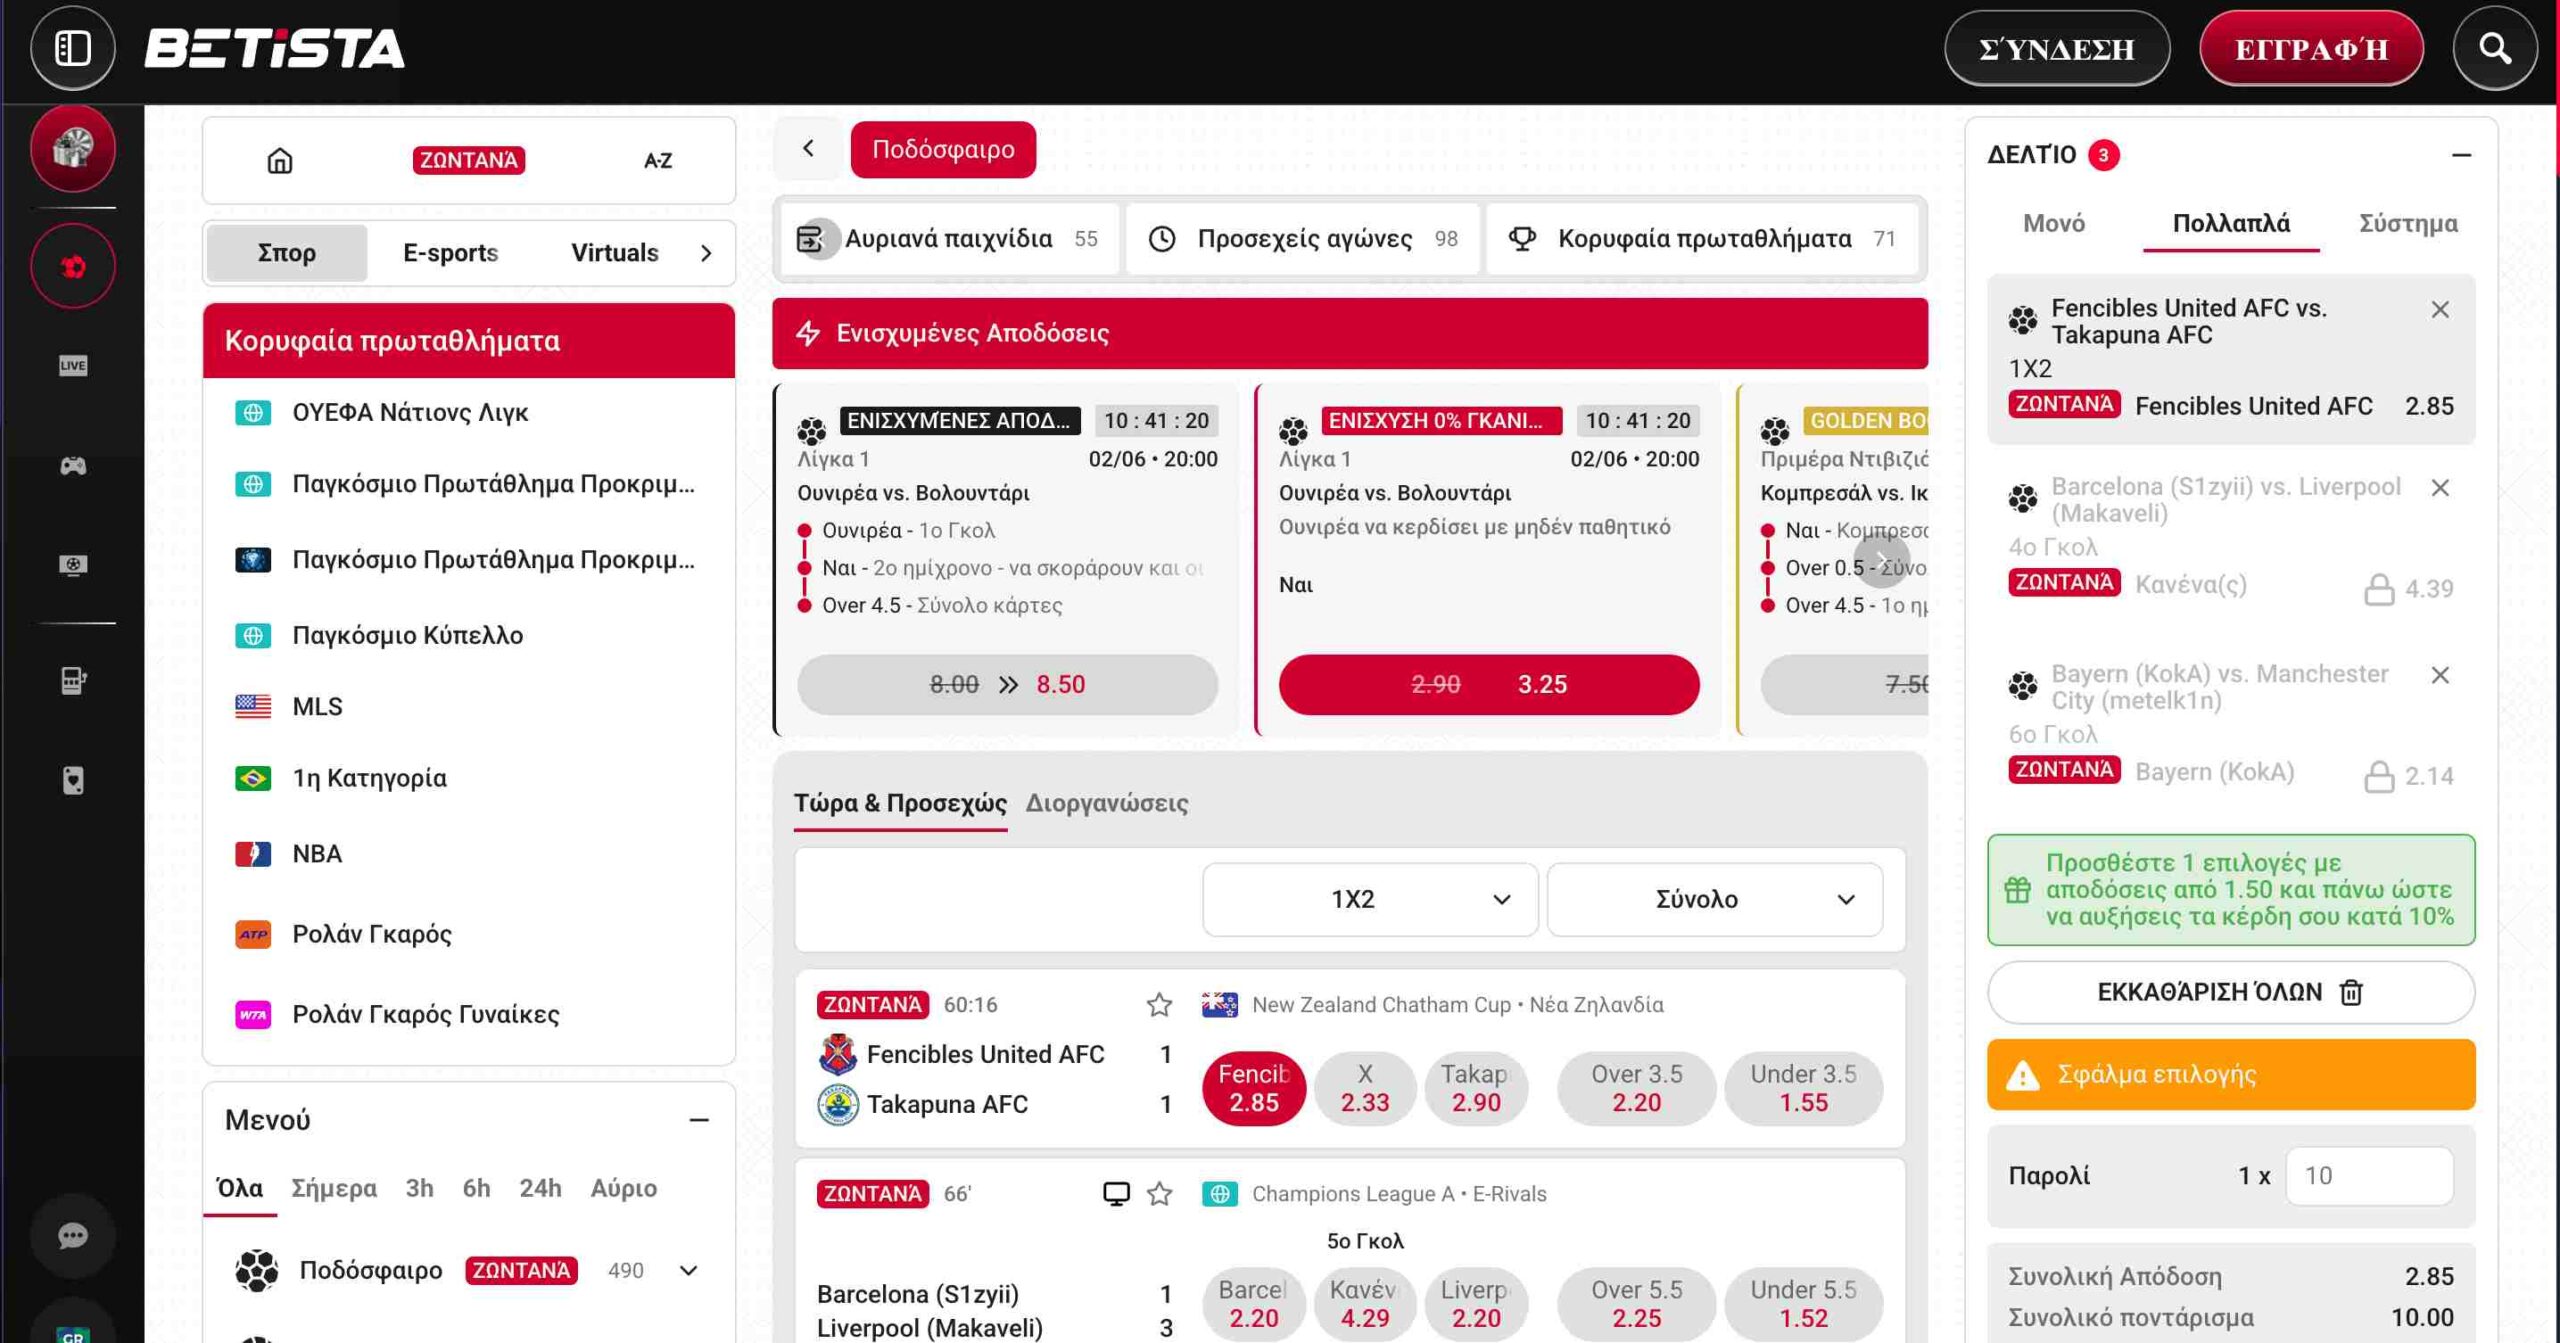
Task: Remove Barcelona vs Liverpool selection from betslip
Action: 2440,487
